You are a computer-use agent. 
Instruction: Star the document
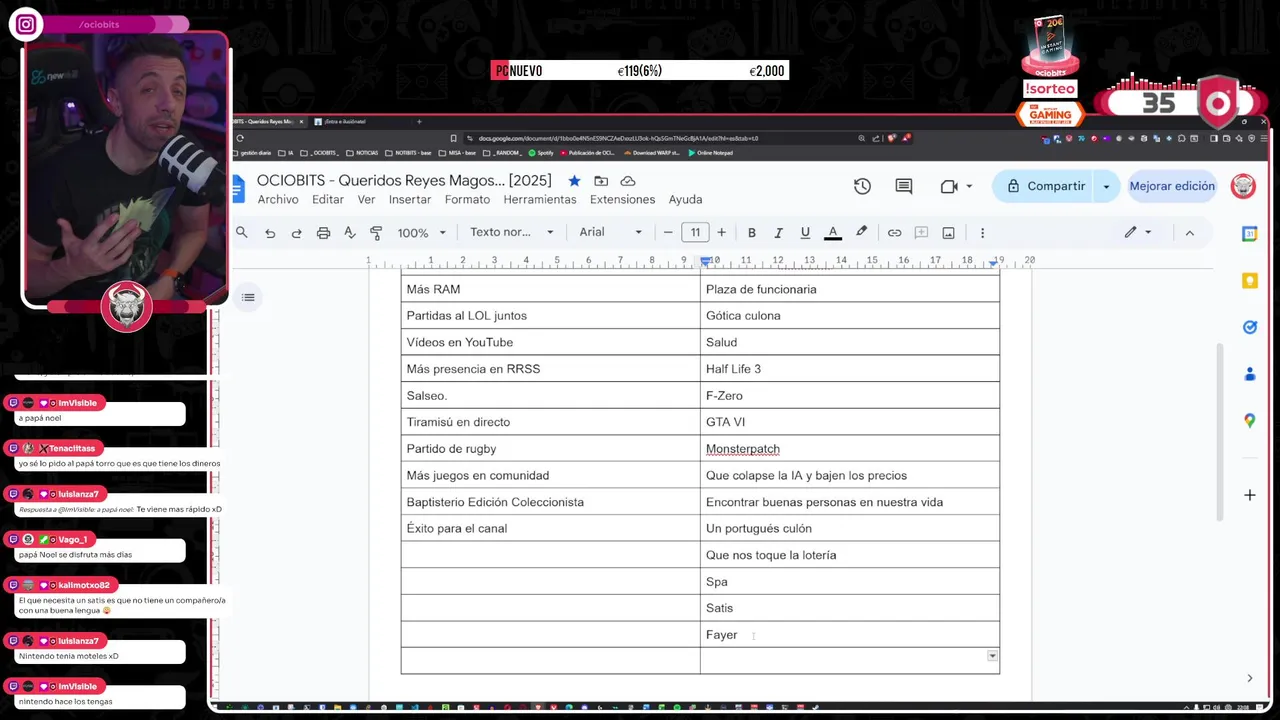pos(574,181)
